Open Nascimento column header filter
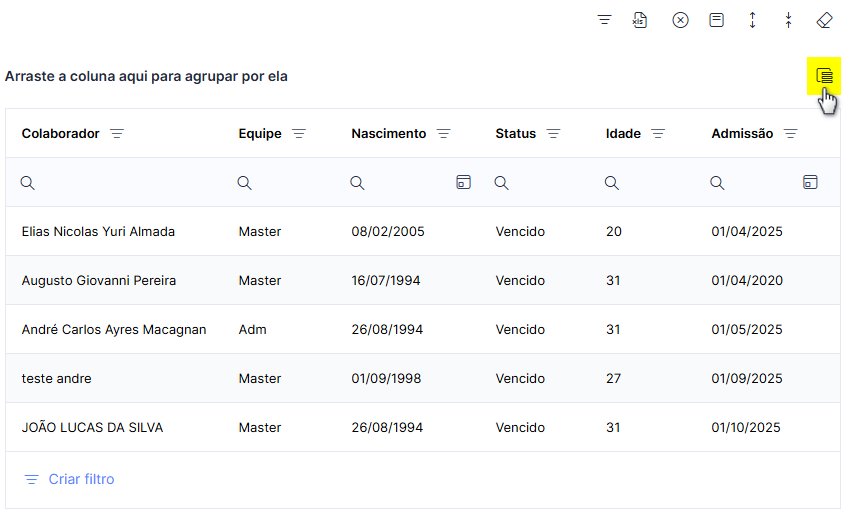The image size is (845, 513). coord(444,134)
